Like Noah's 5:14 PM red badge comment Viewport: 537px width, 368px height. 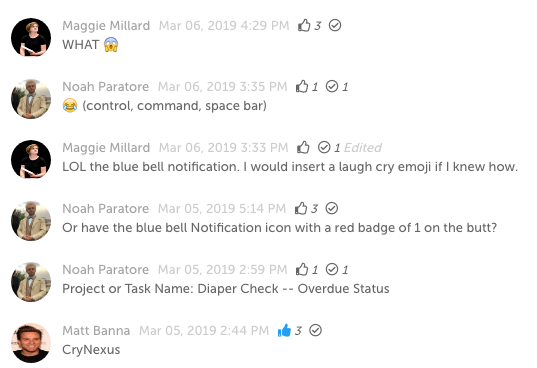(x=301, y=208)
